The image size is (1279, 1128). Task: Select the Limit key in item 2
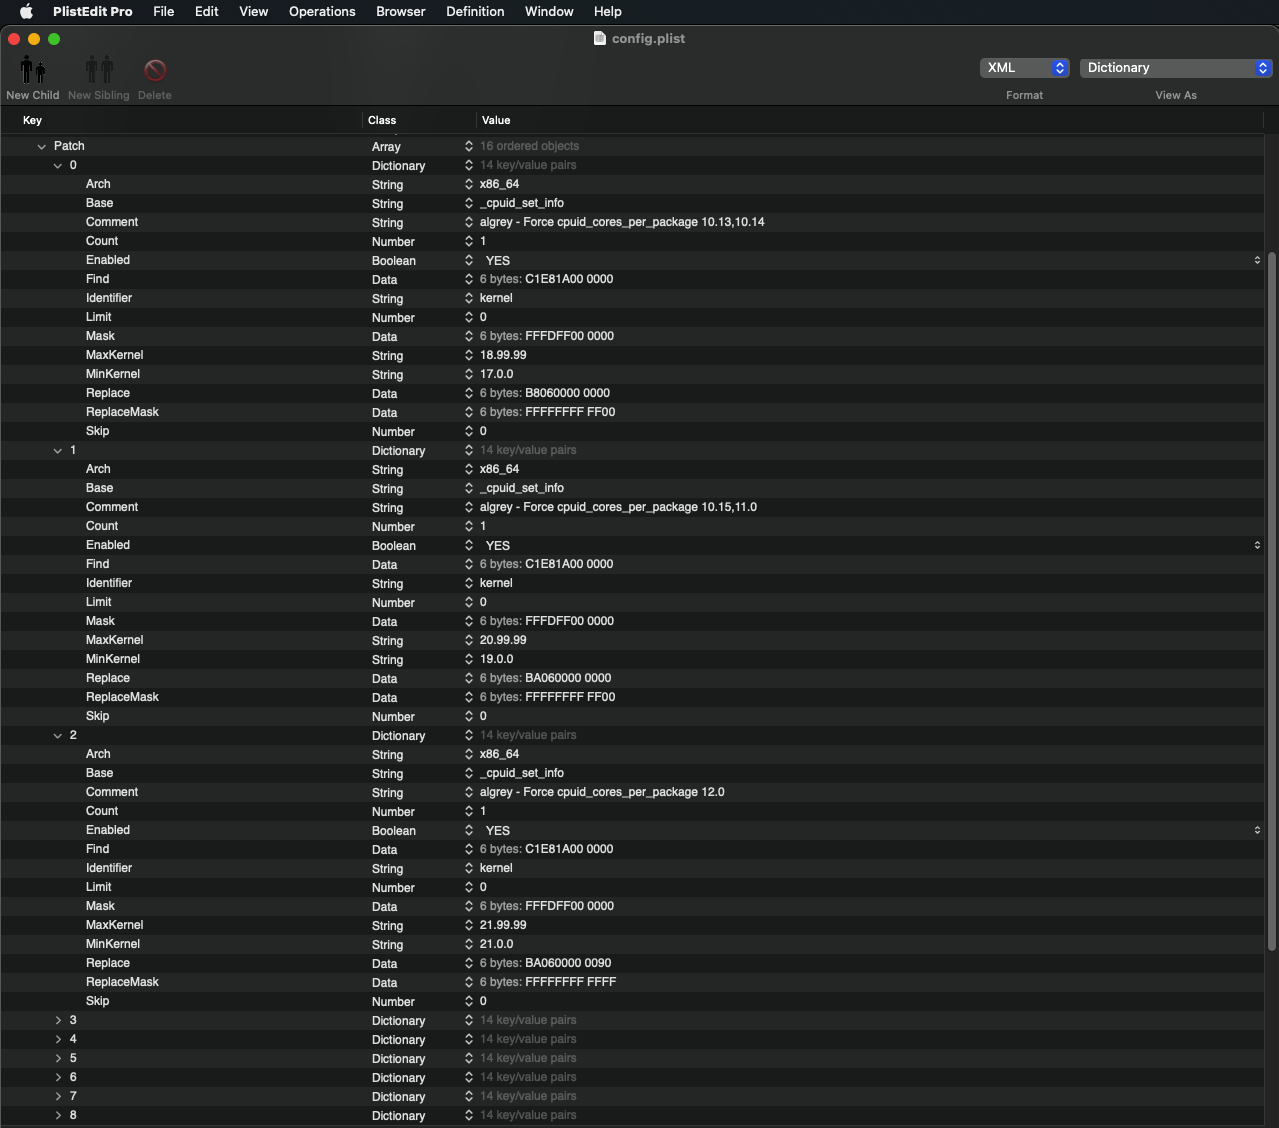coord(98,887)
